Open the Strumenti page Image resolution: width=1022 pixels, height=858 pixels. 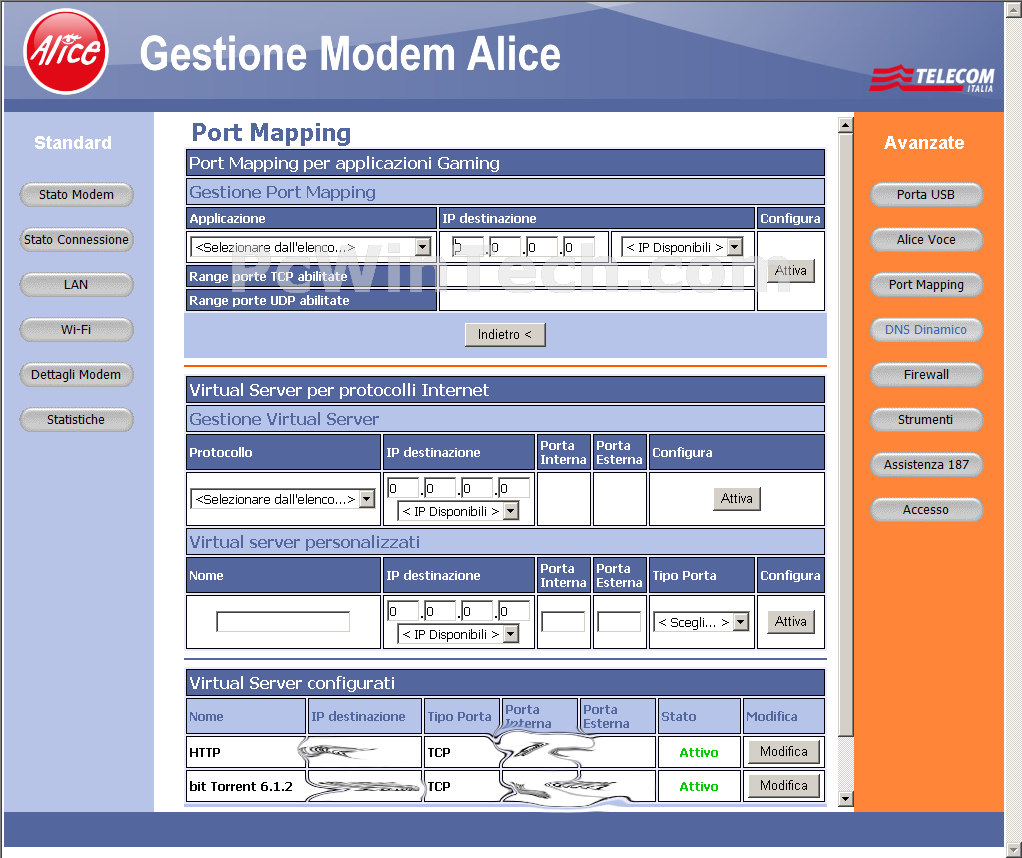[926, 419]
